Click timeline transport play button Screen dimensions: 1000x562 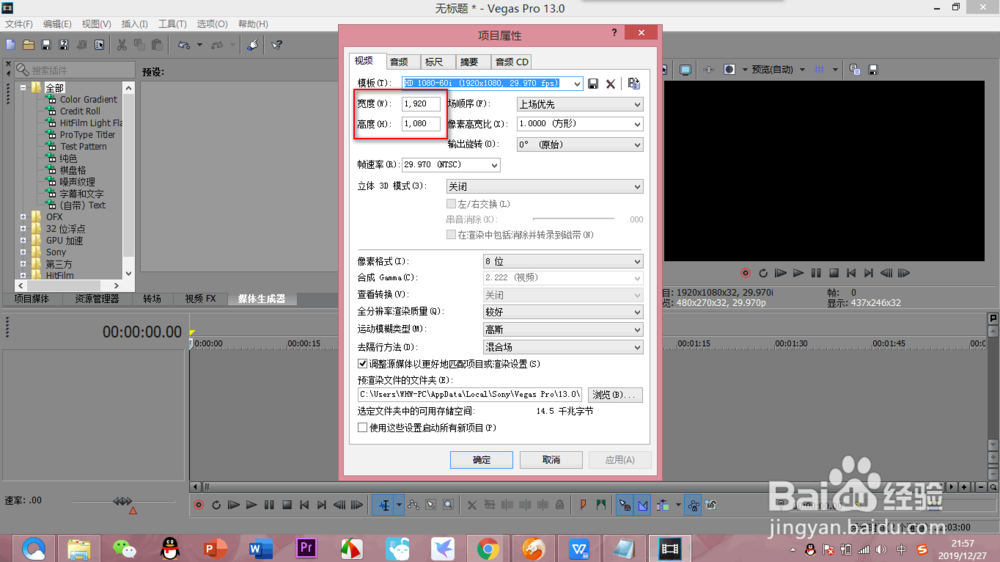[251, 505]
